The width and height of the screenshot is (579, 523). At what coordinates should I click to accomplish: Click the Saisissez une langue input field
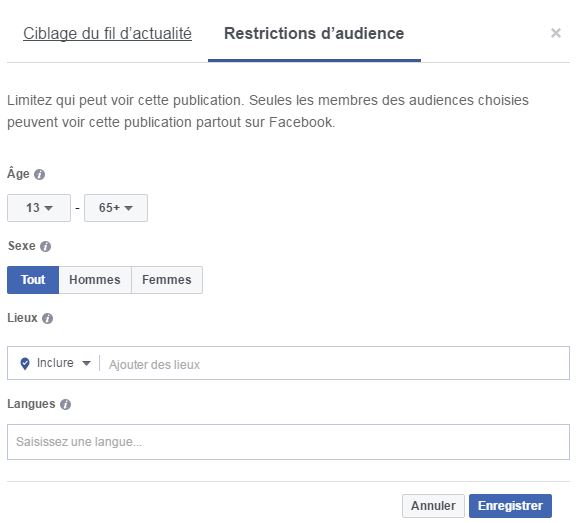(x=288, y=442)
